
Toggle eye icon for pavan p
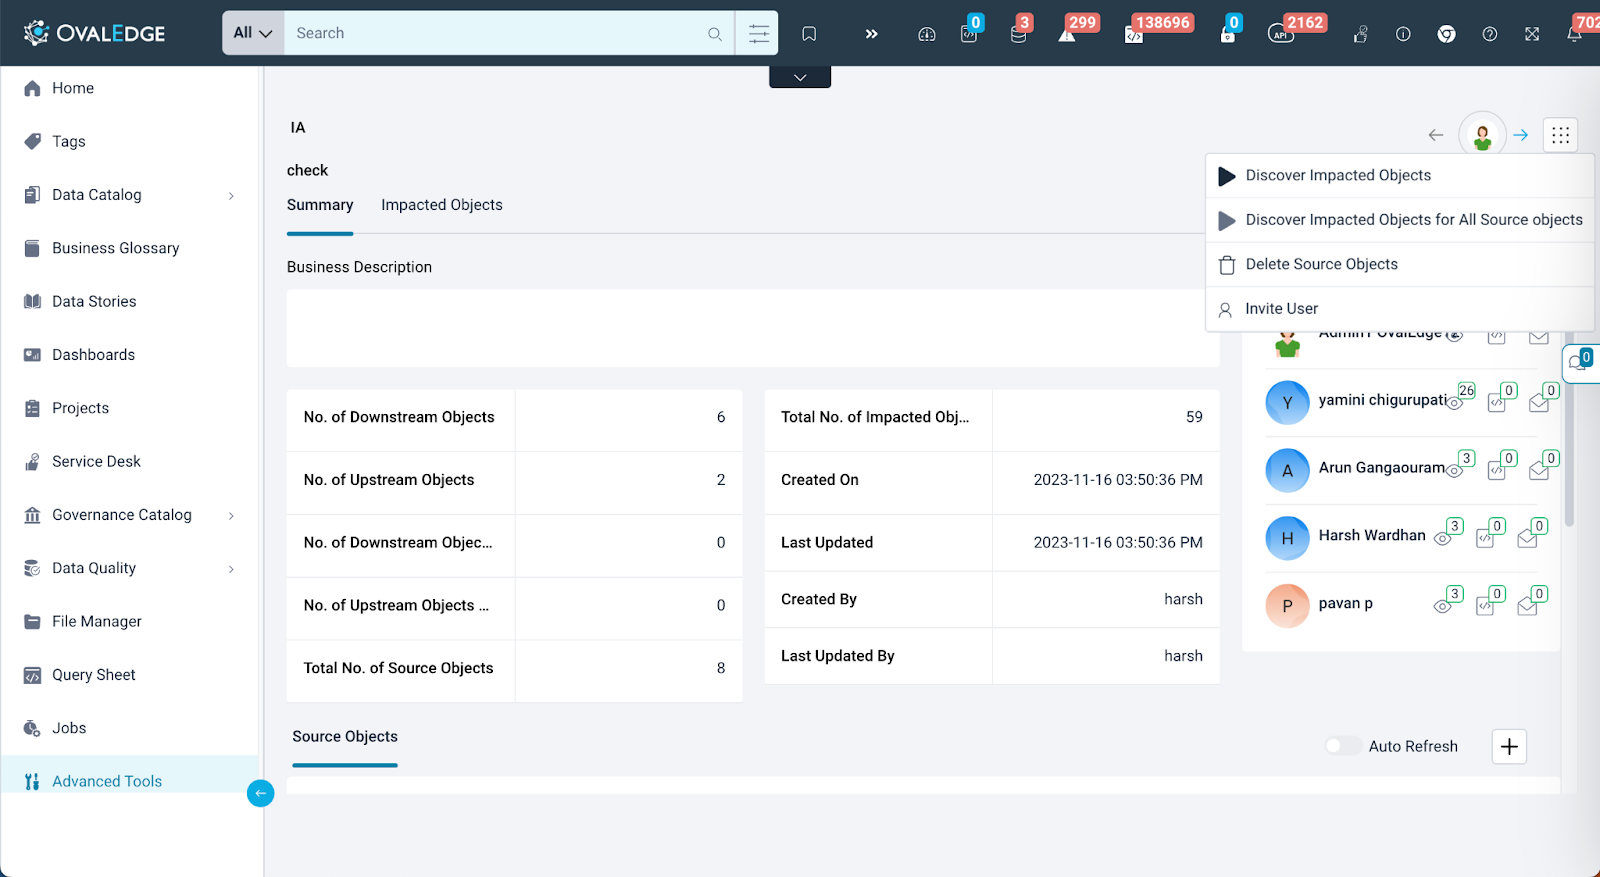1443,606
